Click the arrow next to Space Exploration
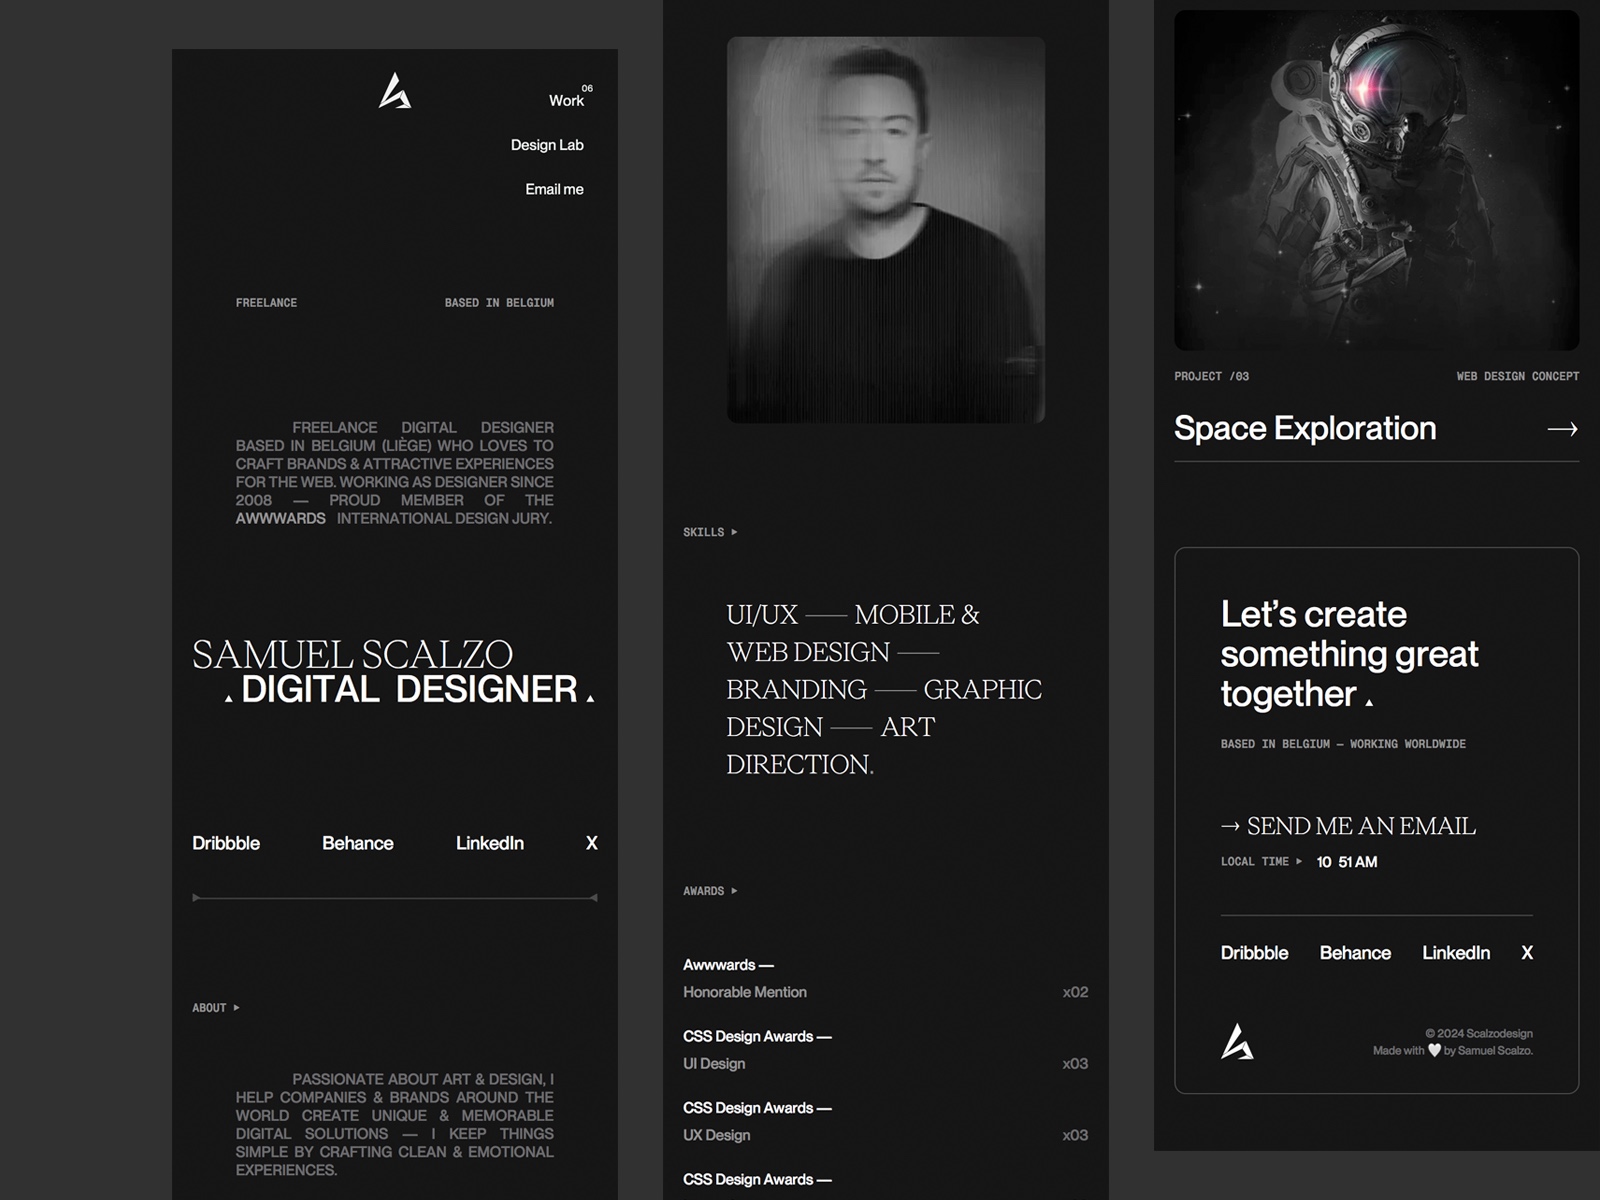1600x1200 pixels. [x=1562, y=428]
